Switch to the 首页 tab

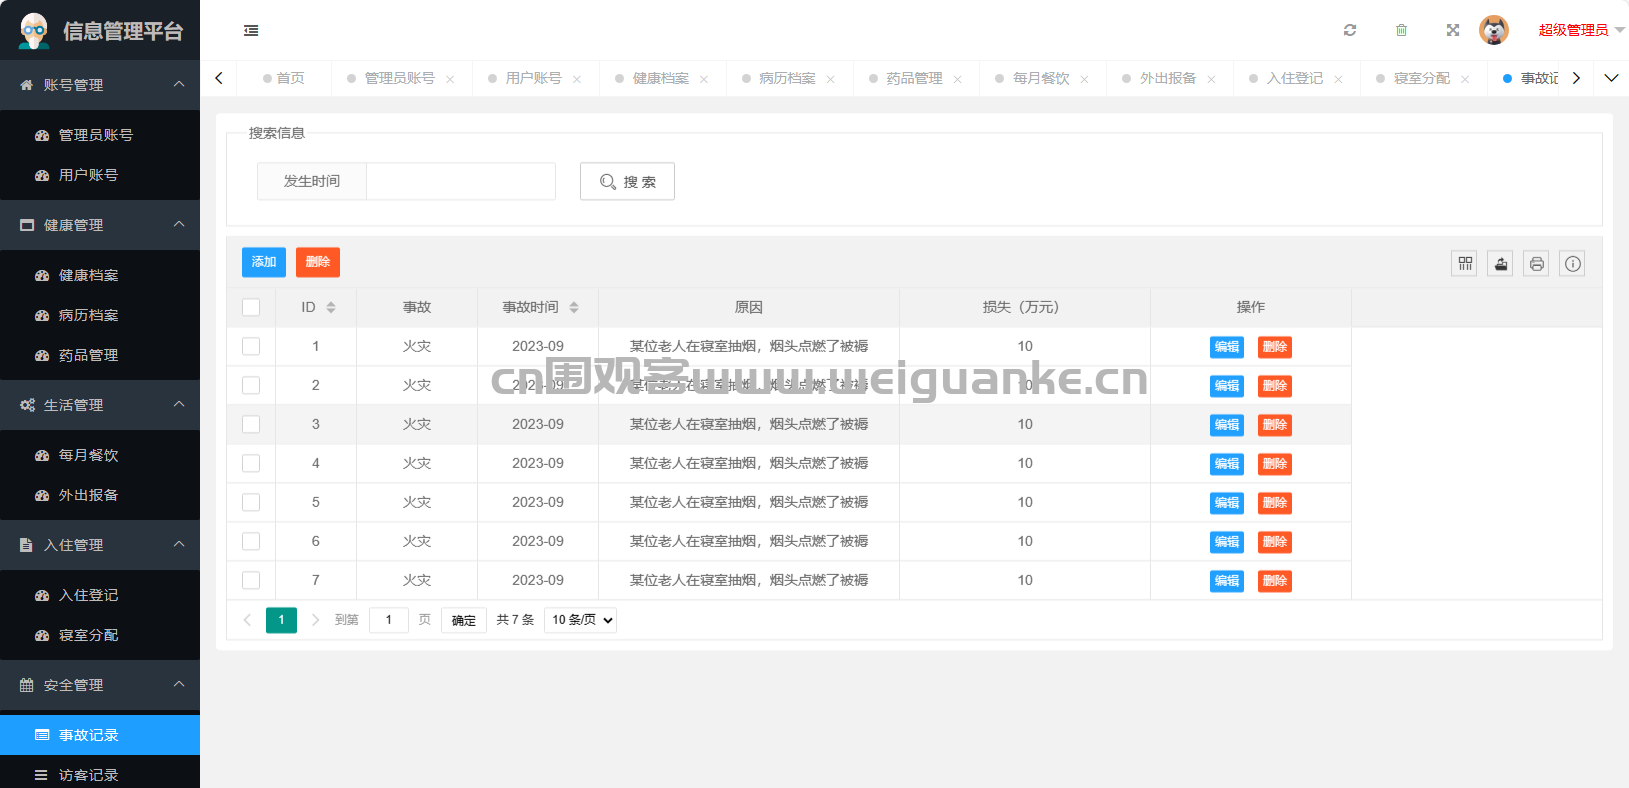pyautogui.click(x=284, y=78)
